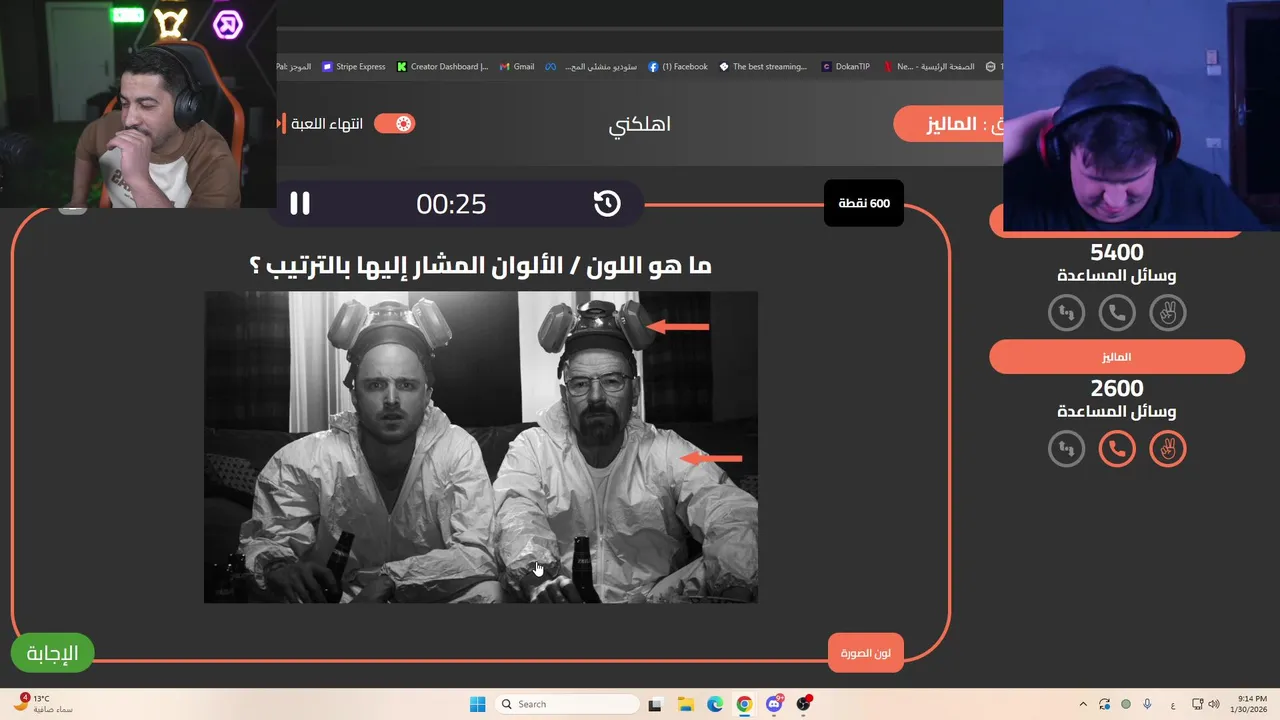Click the microphone tray icon
The width and height of the screenshot is (1280, 720).
click(x=1147, y=704)
